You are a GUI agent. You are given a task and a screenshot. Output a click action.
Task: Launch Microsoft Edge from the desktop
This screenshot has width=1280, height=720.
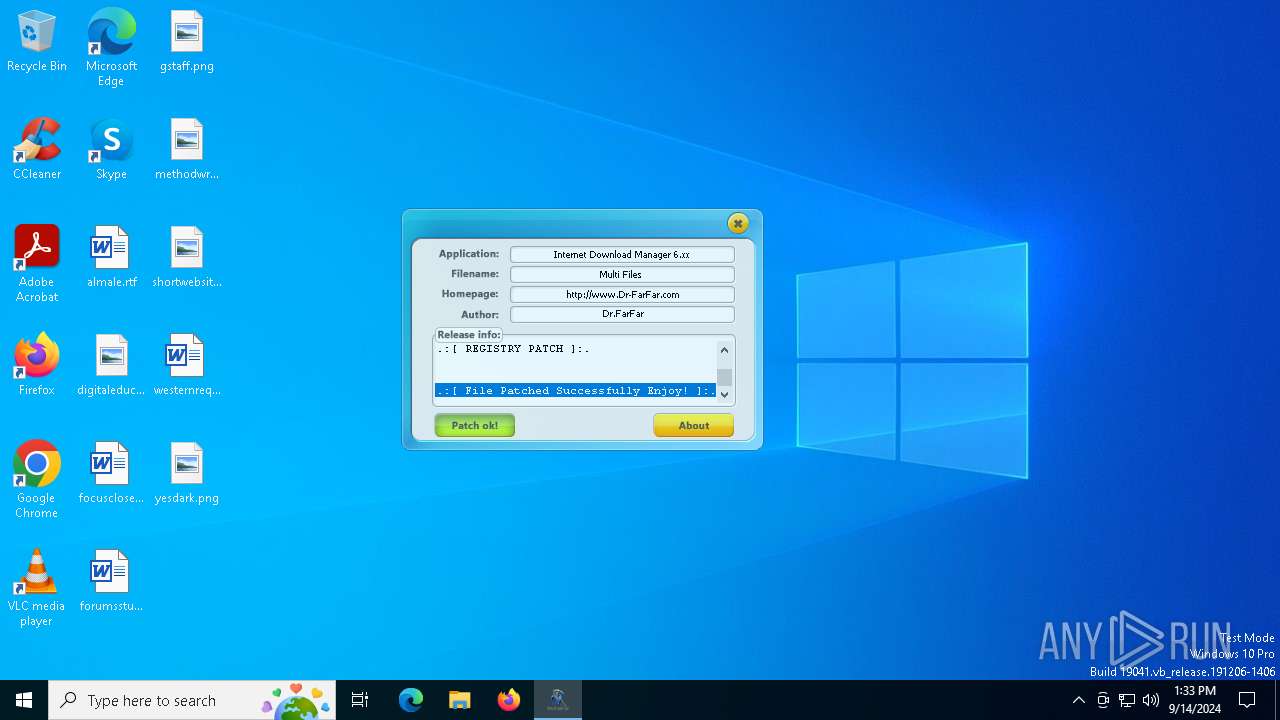pos(111,47)
